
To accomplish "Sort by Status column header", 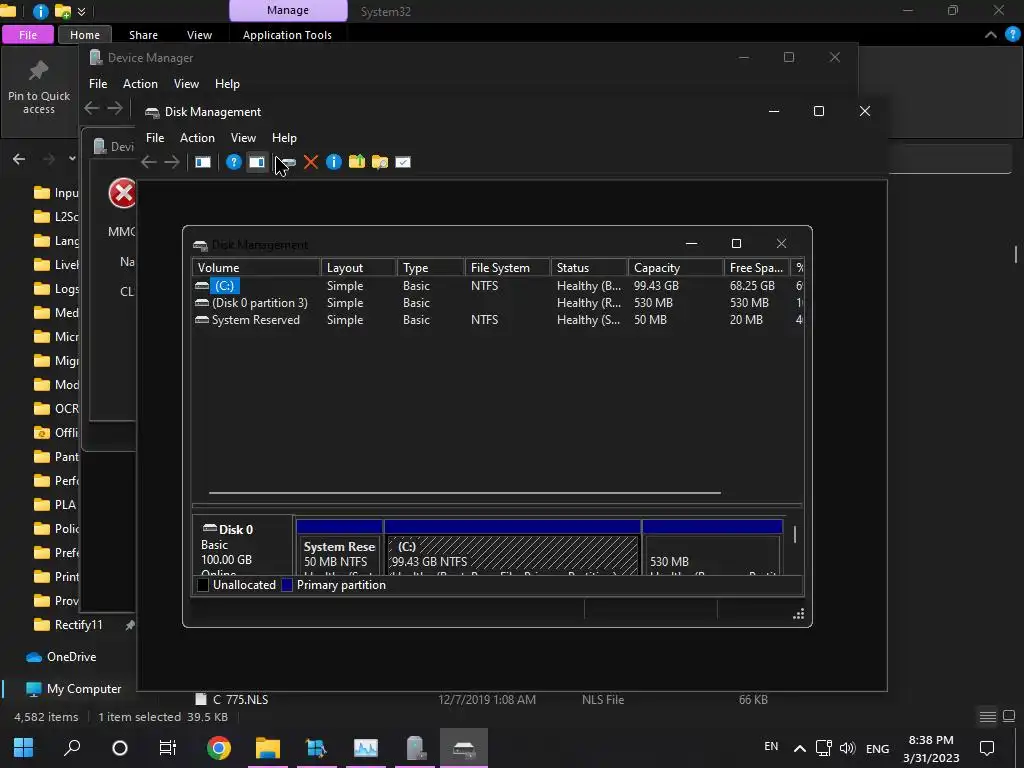I will point(589,268).
